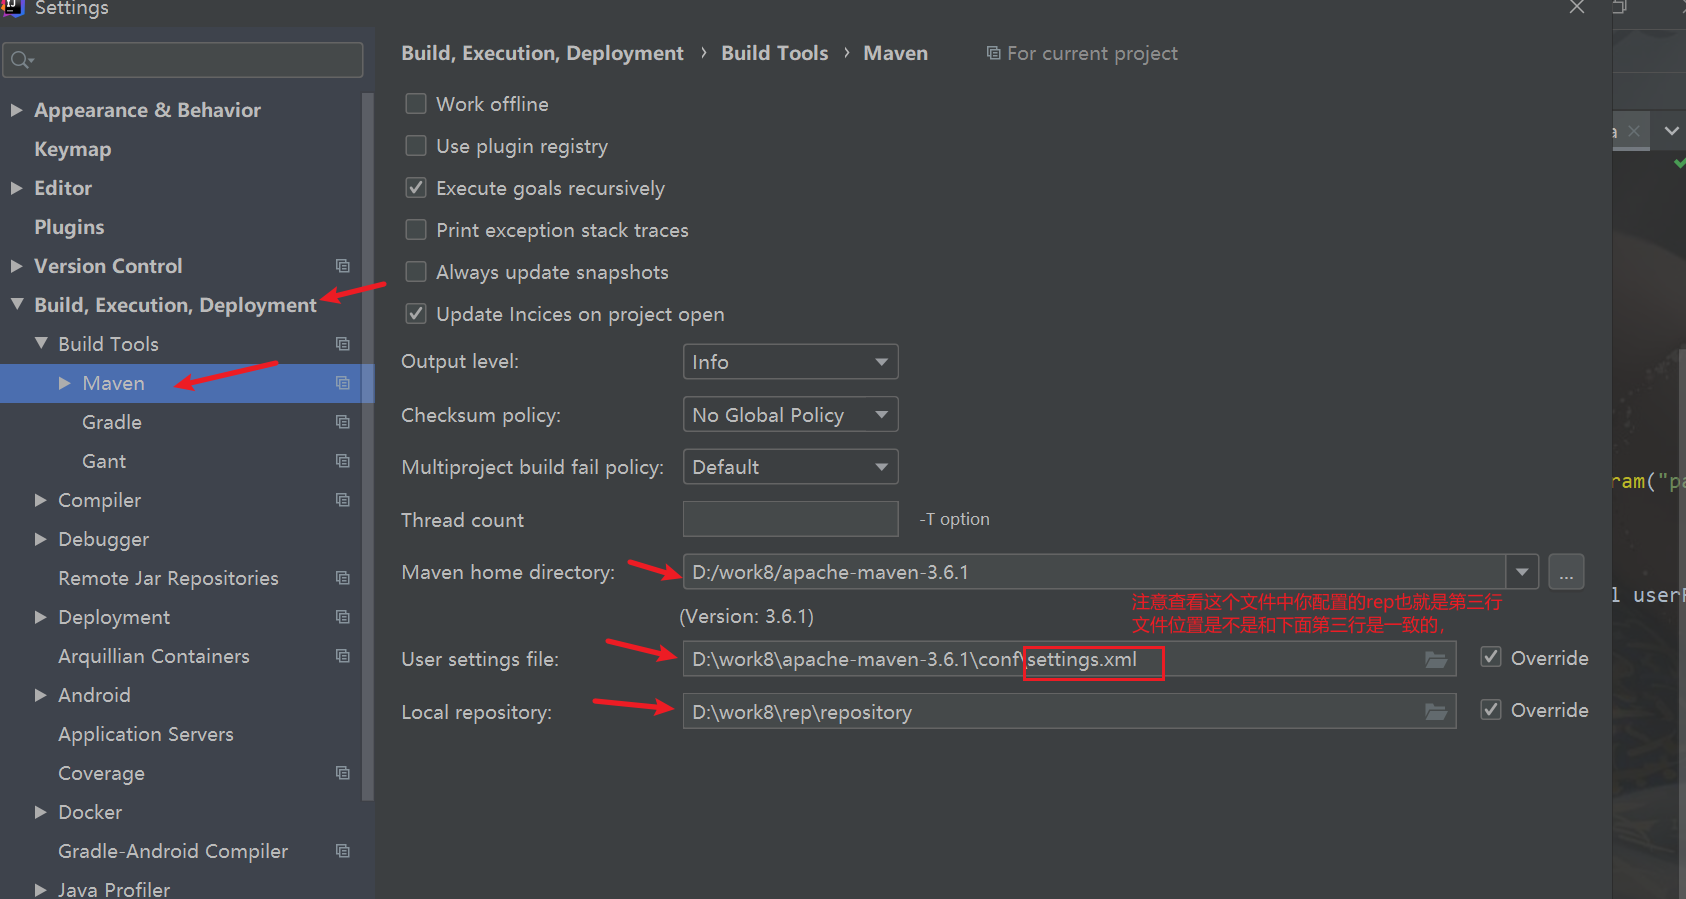
Task: Toggle Override for Local repository
Action: click(x=1491, y=709)
